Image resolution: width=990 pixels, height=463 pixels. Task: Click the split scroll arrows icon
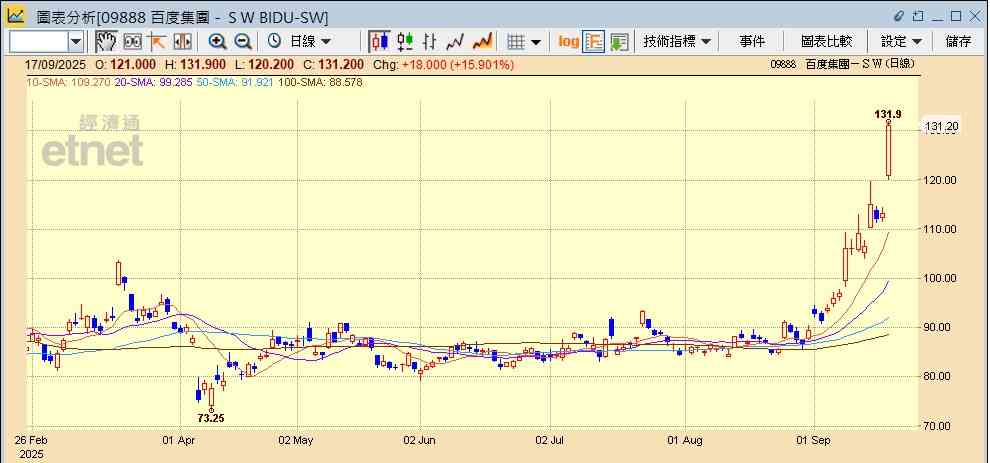182,42
